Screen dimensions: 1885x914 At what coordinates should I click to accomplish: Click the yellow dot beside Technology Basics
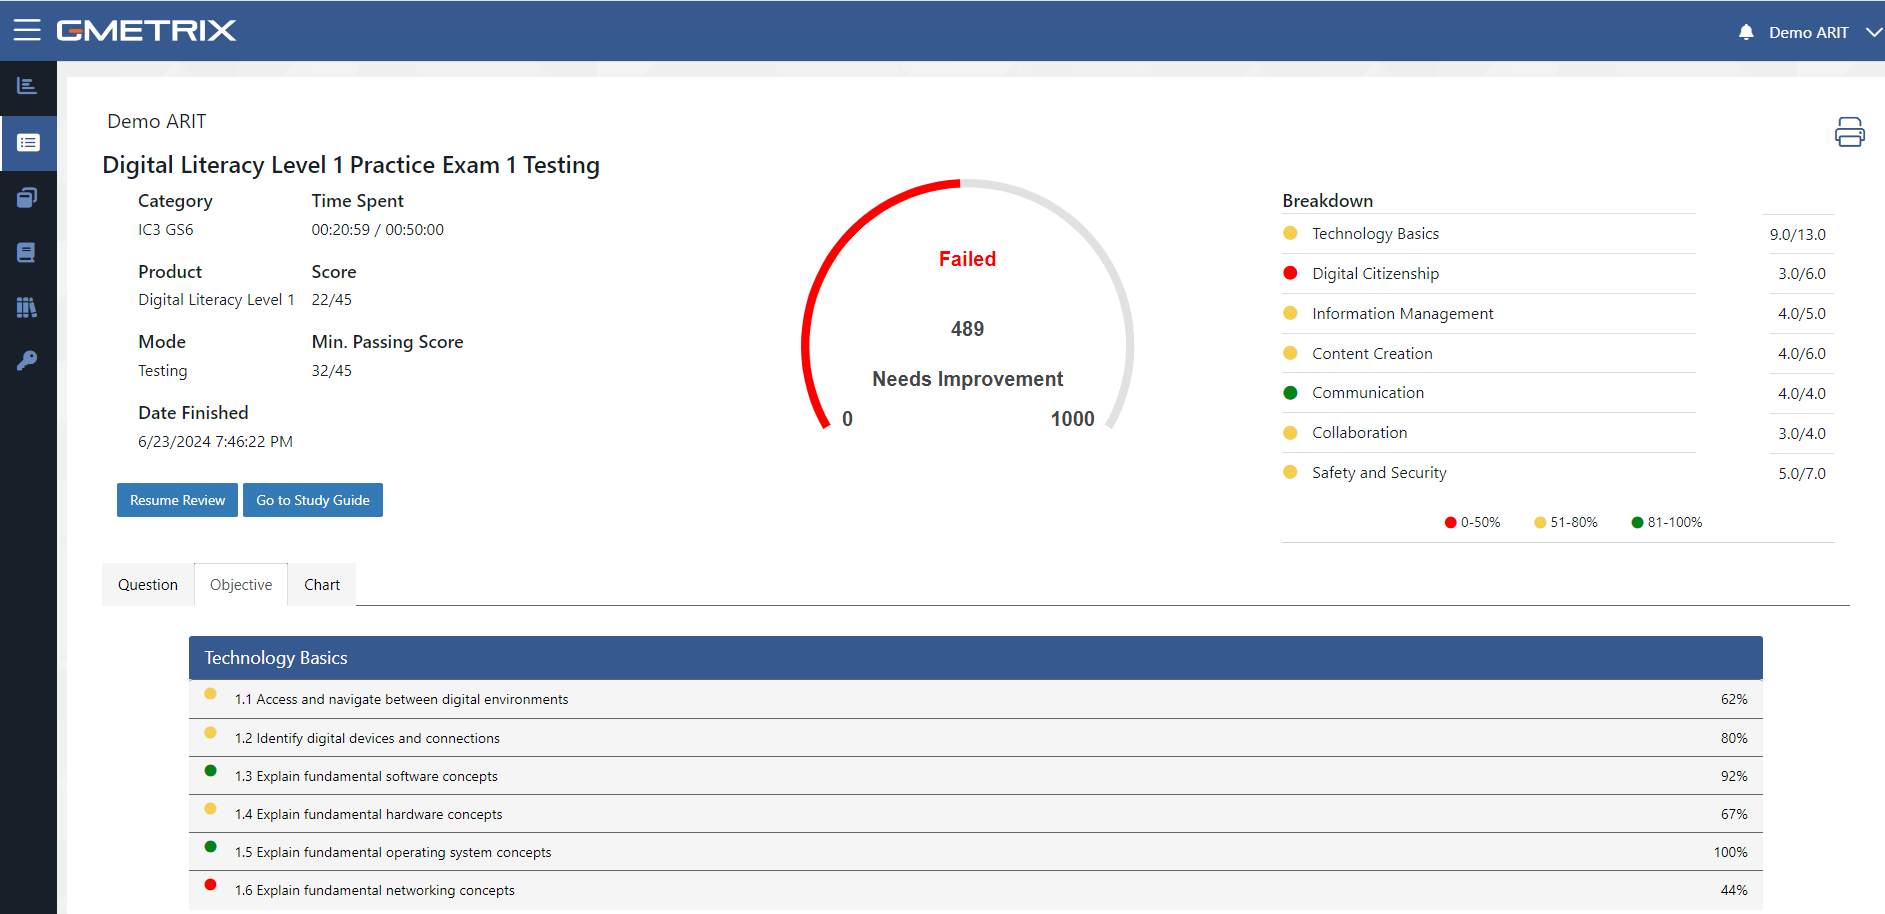(1290, 233)
